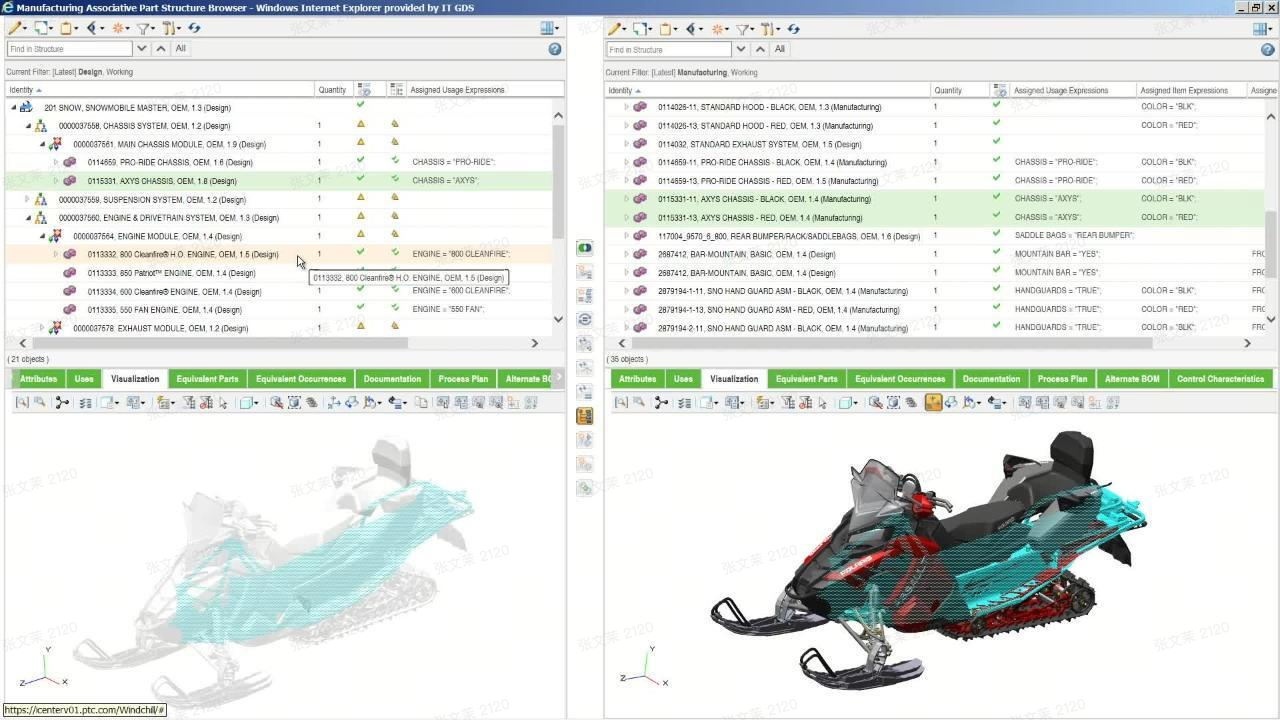Open the Attributes tab in left pane
Image resolution: width=1280 pixels, height=720 pixels.
tap(38, 379)
